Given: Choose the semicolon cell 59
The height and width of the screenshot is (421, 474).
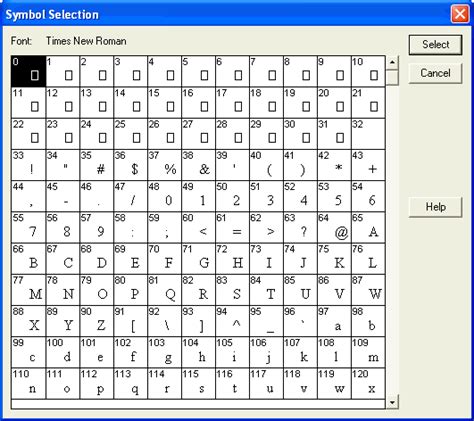Looking at the screenshot, I should pos(165,227).
